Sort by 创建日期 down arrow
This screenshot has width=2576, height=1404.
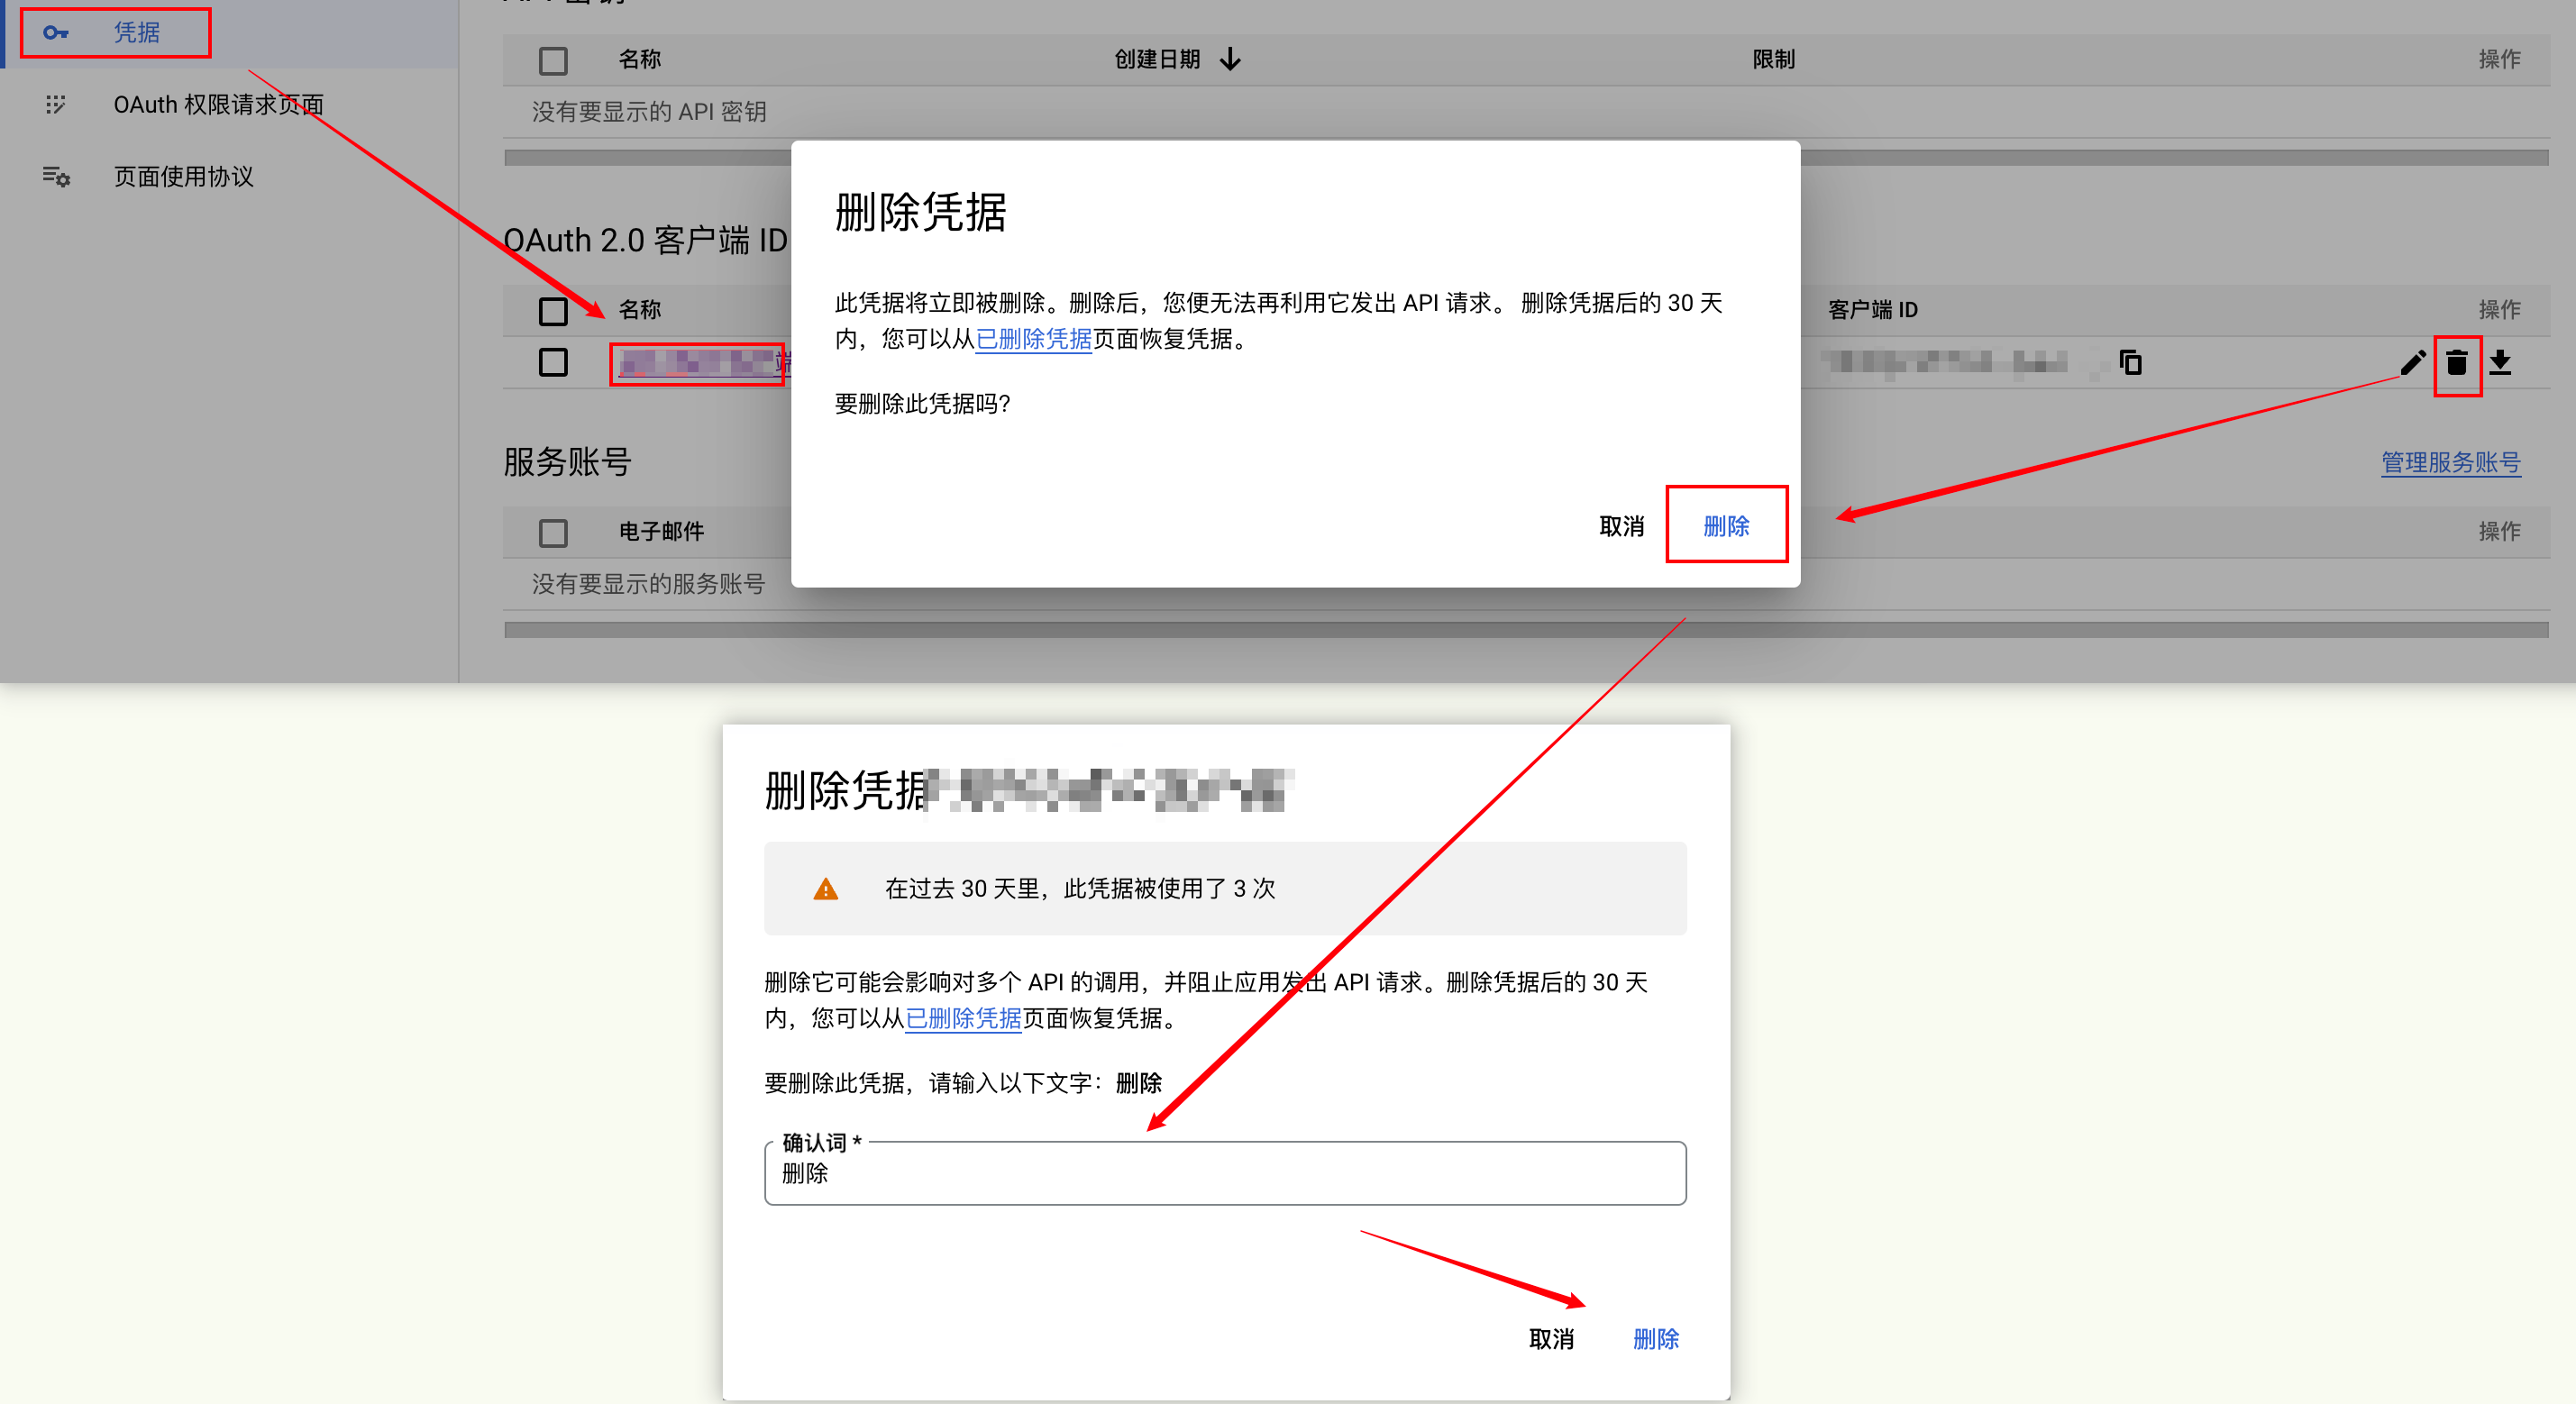(x=1230, y=60)
